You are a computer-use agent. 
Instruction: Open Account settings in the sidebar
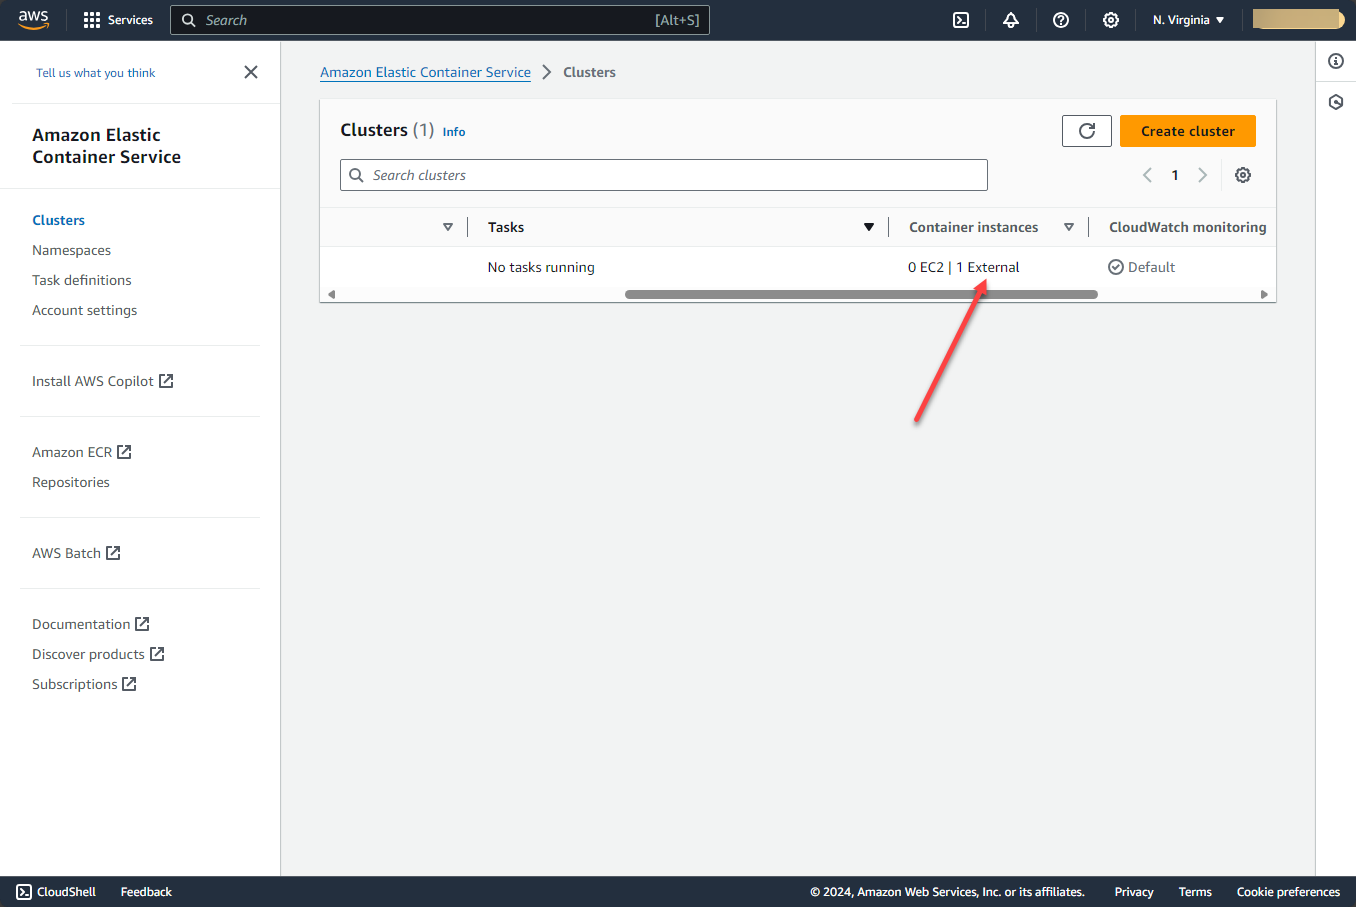pyautogui.click(x=85, y=310)
